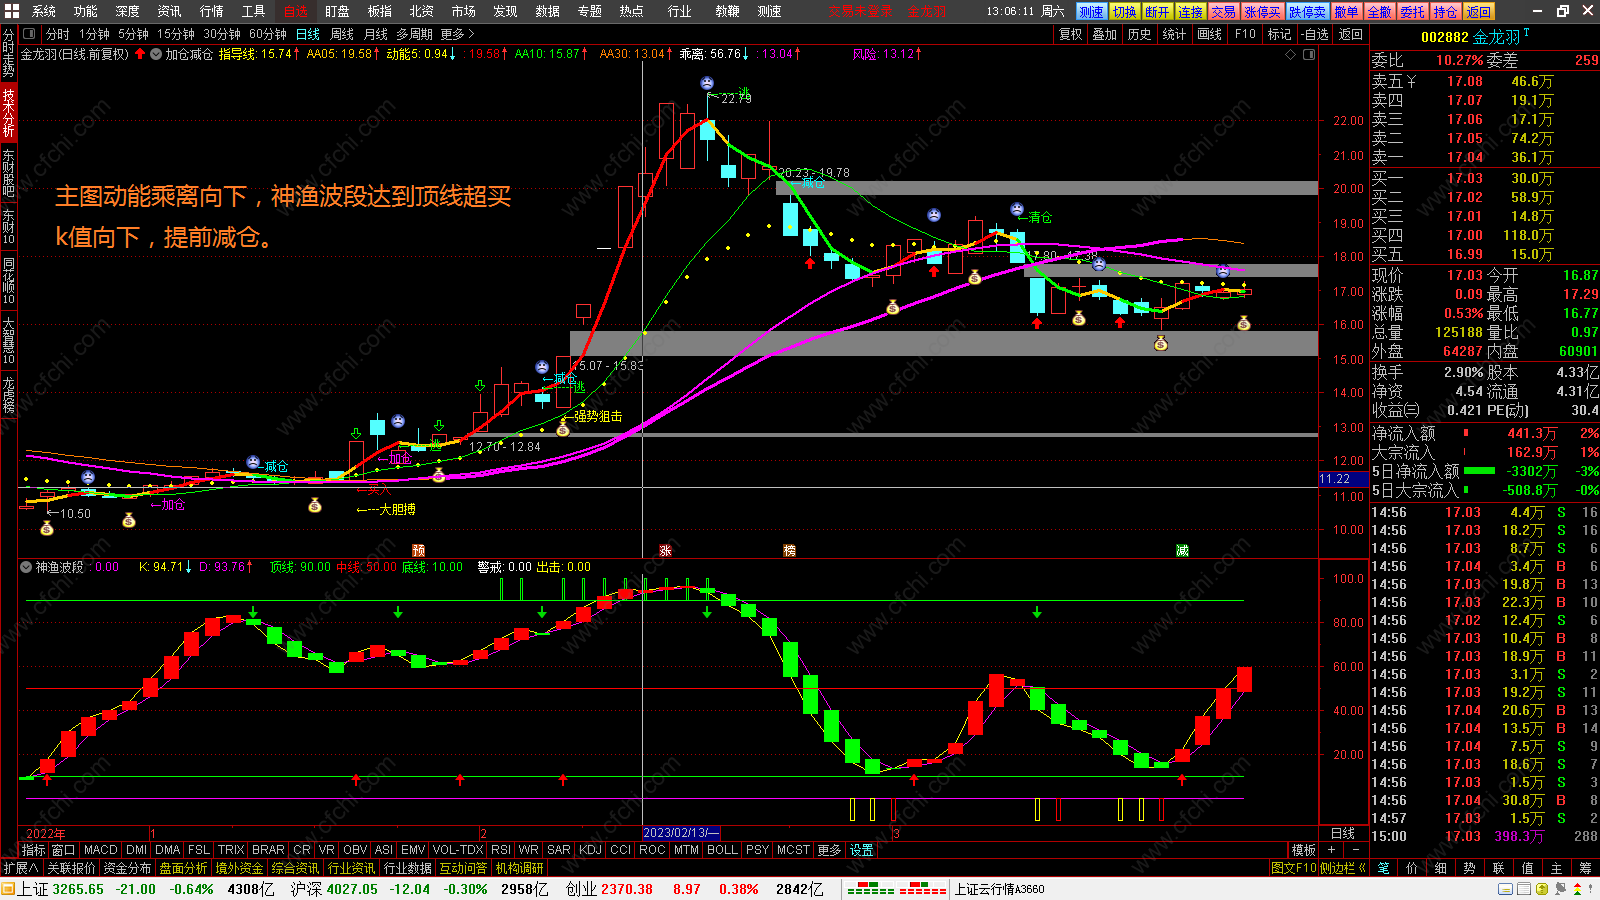Select the MACD indicator tab
1600x900 pixels.
100,850
